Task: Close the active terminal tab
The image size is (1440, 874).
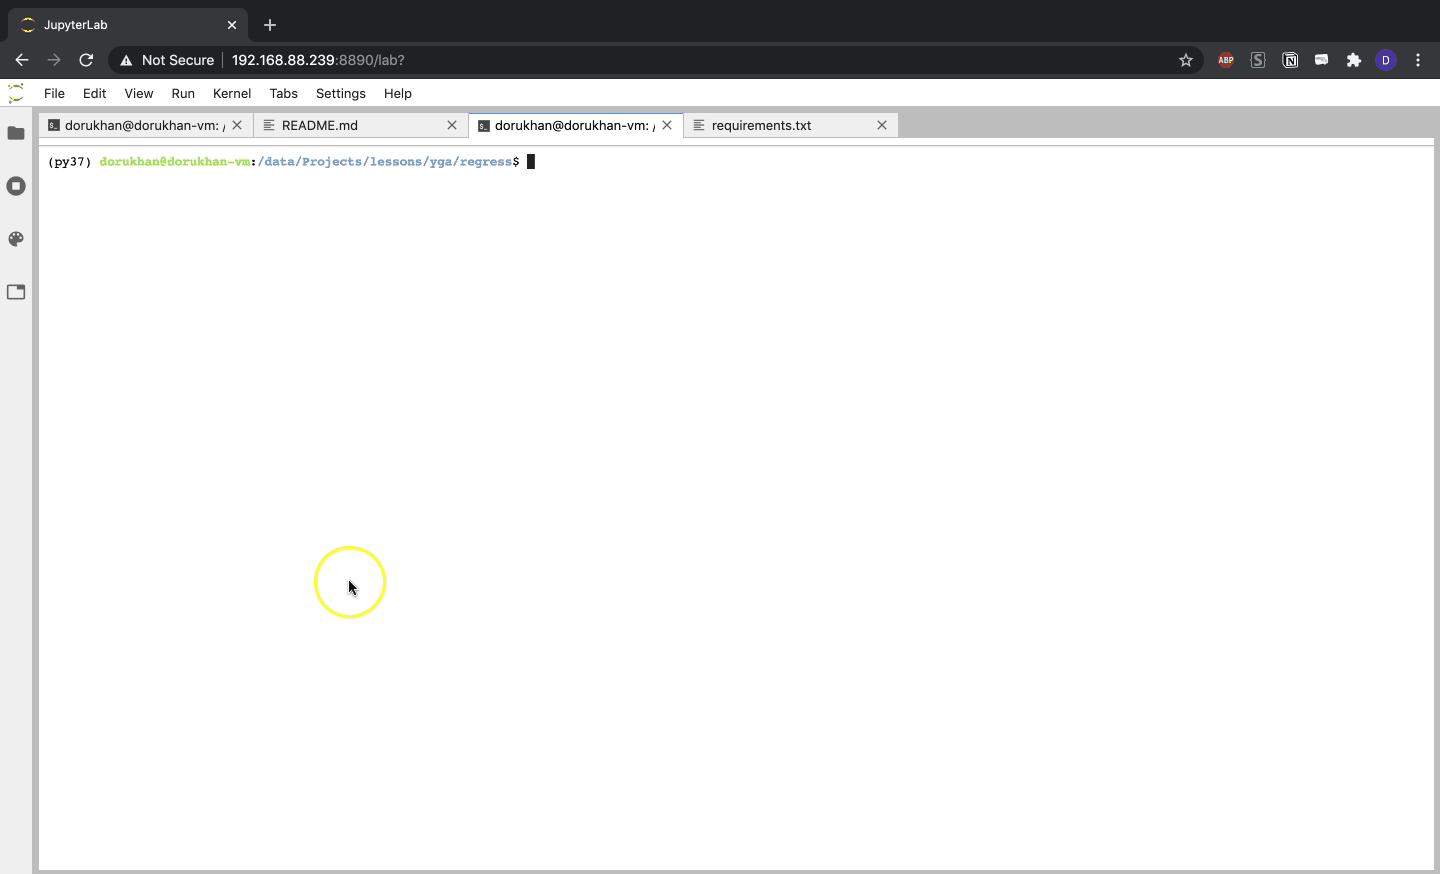Action: pos(667,125)
